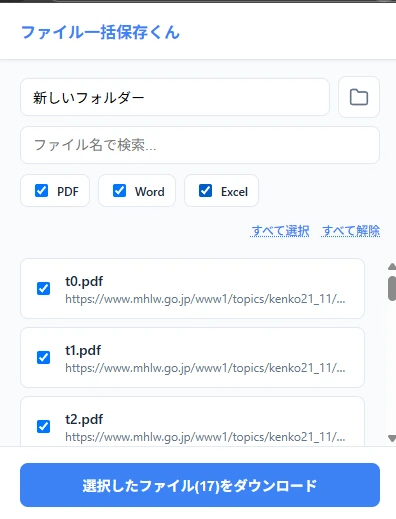Click the URL under t1.pdf
The image size is (396, 519).
pos(205,368)
